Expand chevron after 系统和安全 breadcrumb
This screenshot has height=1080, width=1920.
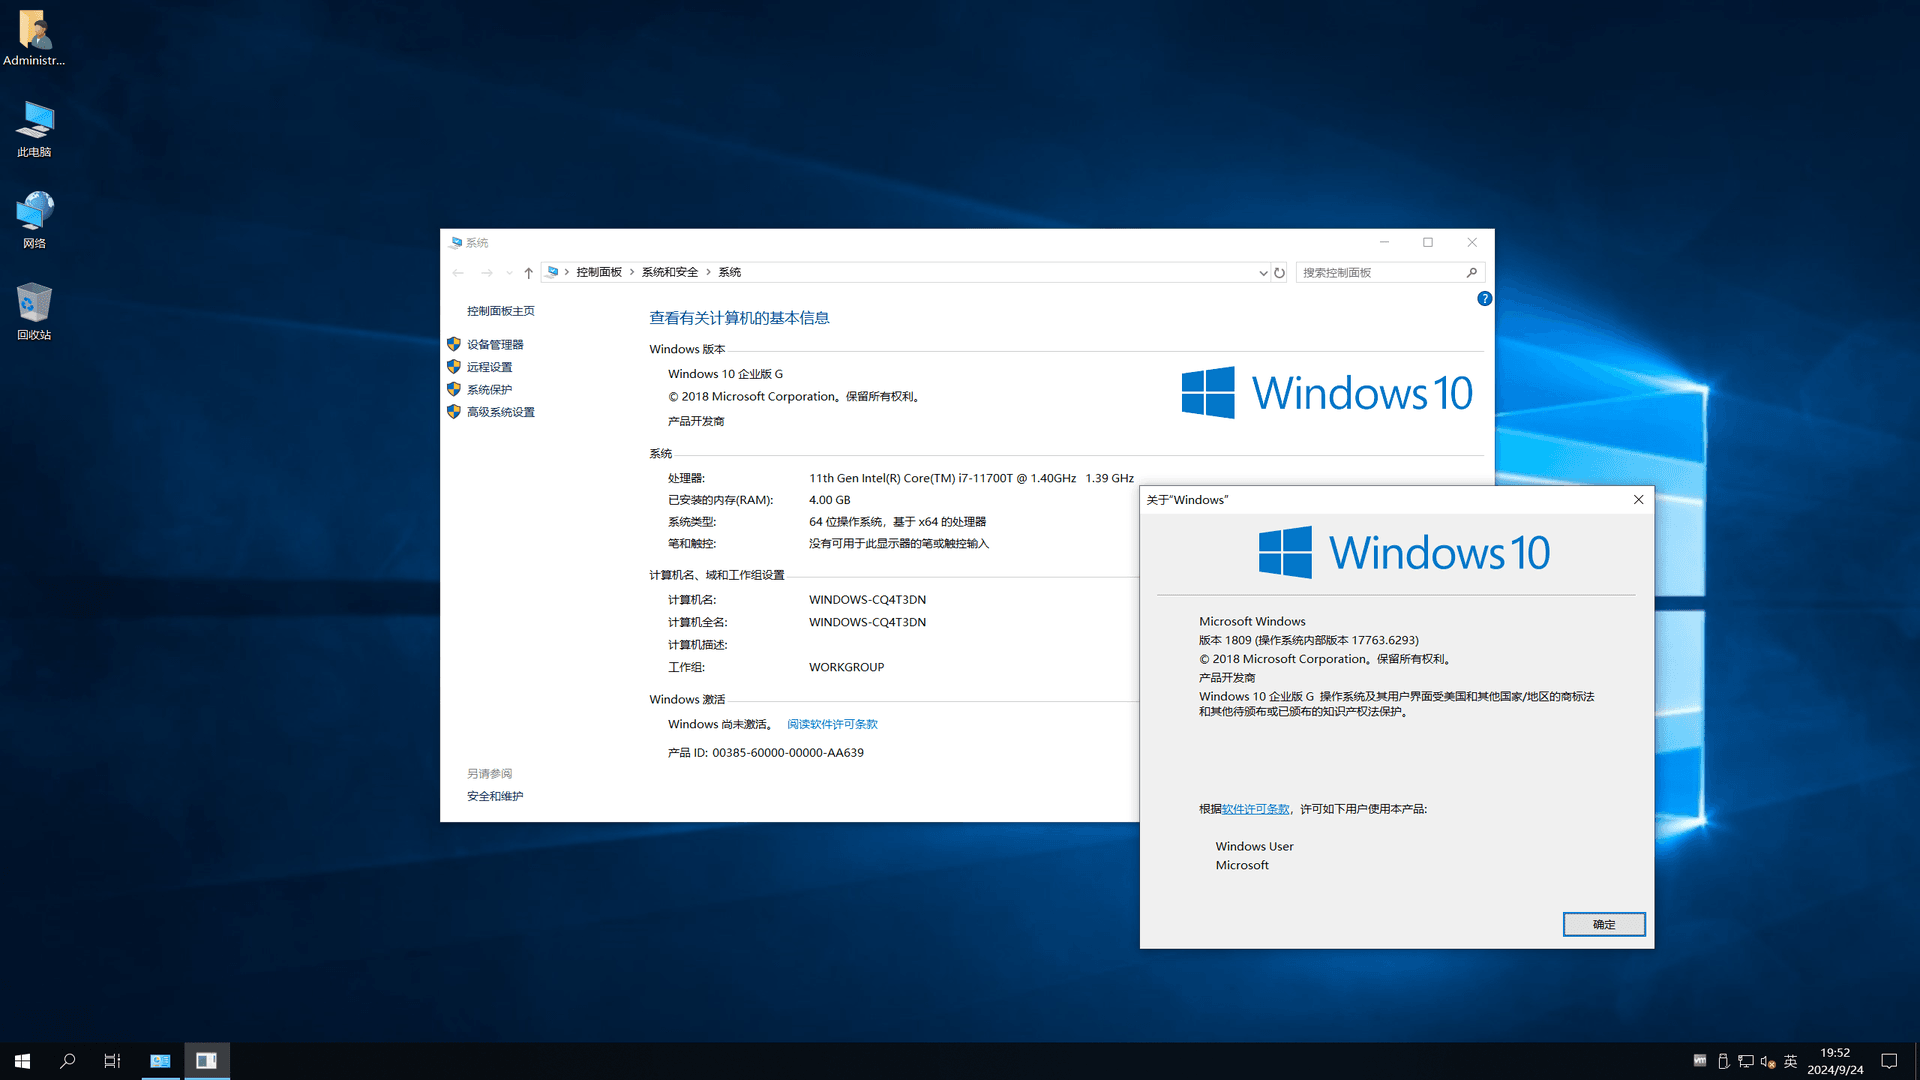(x=708, y=272)
